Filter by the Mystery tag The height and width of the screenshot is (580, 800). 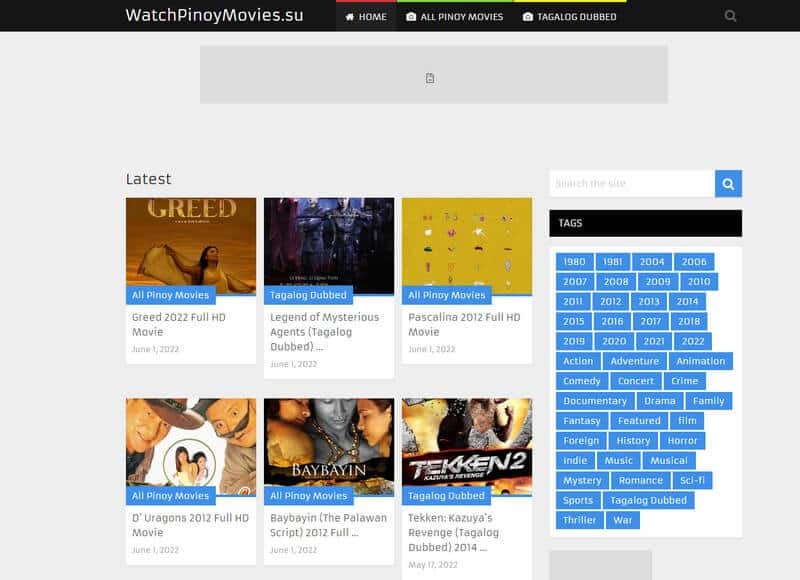click(x=582, y=481)
